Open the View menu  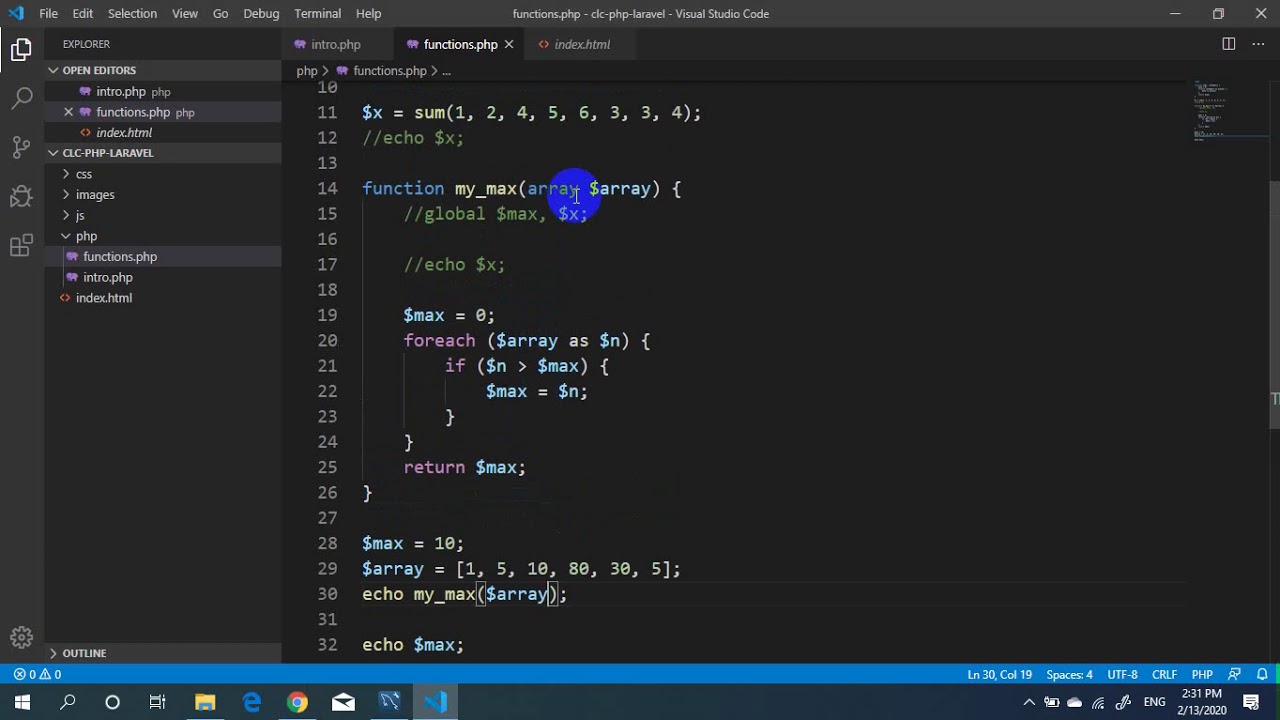coord(185,14)
